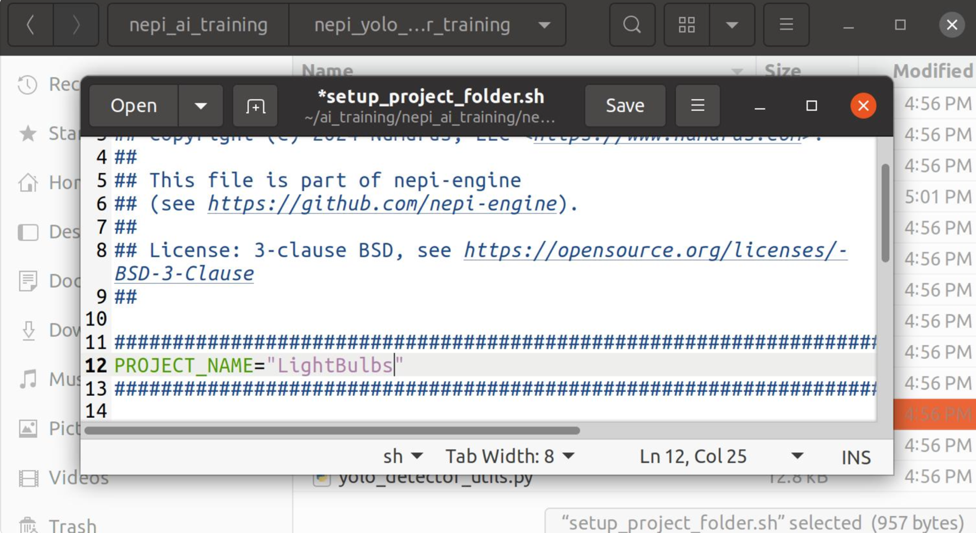Click the Save button

pyautogui.click(x=625, y=106)
